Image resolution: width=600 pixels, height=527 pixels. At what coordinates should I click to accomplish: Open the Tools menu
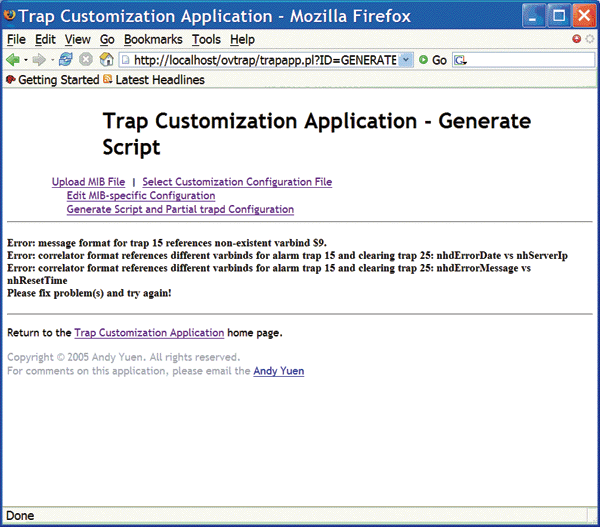coord(206,39)
